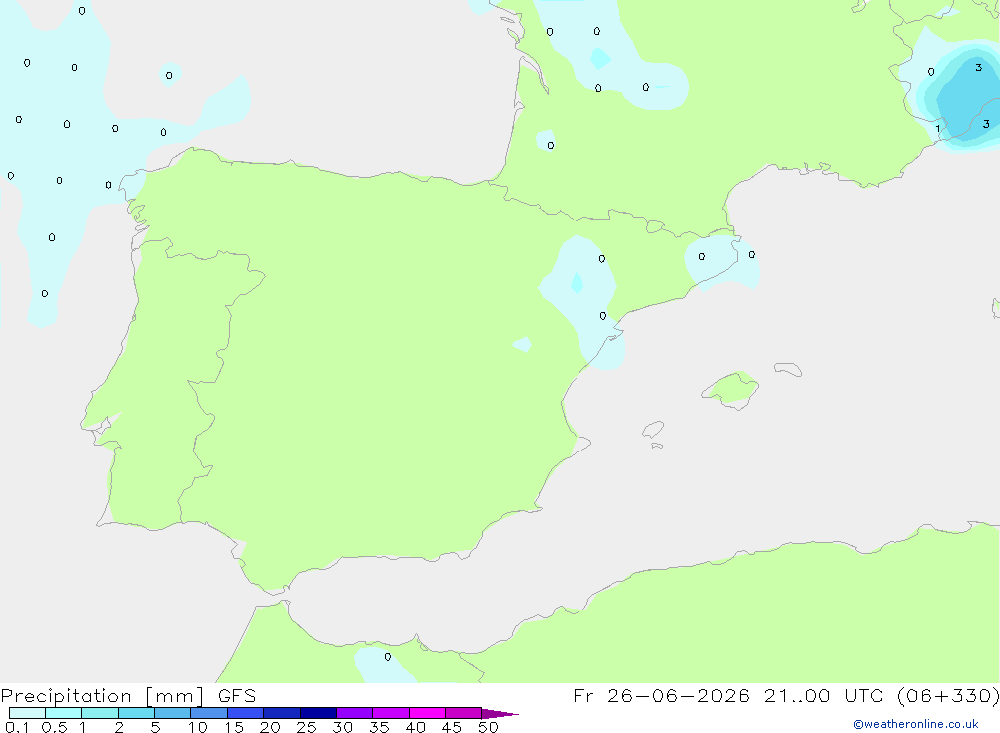The height and width of the screenshot is (733, 1000).
Task: Select the 30–35 mm purple legend swatch
Action: [355, 713]
